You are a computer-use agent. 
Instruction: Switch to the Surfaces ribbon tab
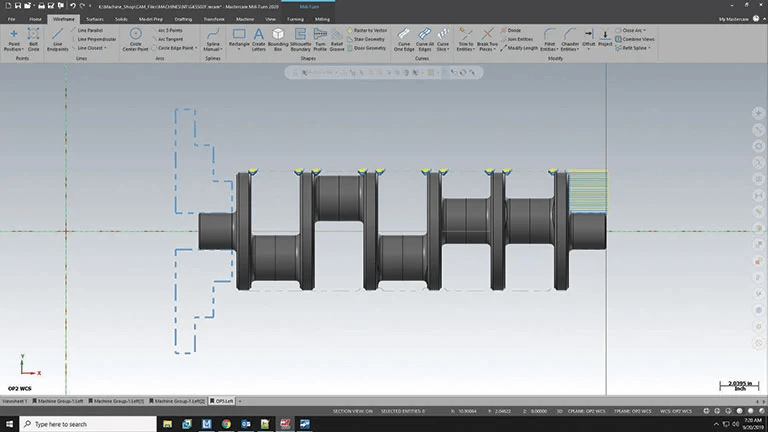point(94,19)
